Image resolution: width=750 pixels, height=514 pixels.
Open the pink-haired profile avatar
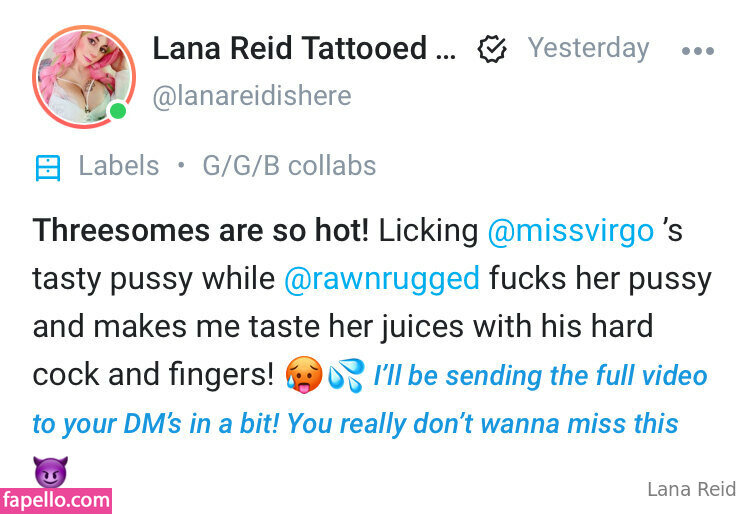tap(83, 75)
